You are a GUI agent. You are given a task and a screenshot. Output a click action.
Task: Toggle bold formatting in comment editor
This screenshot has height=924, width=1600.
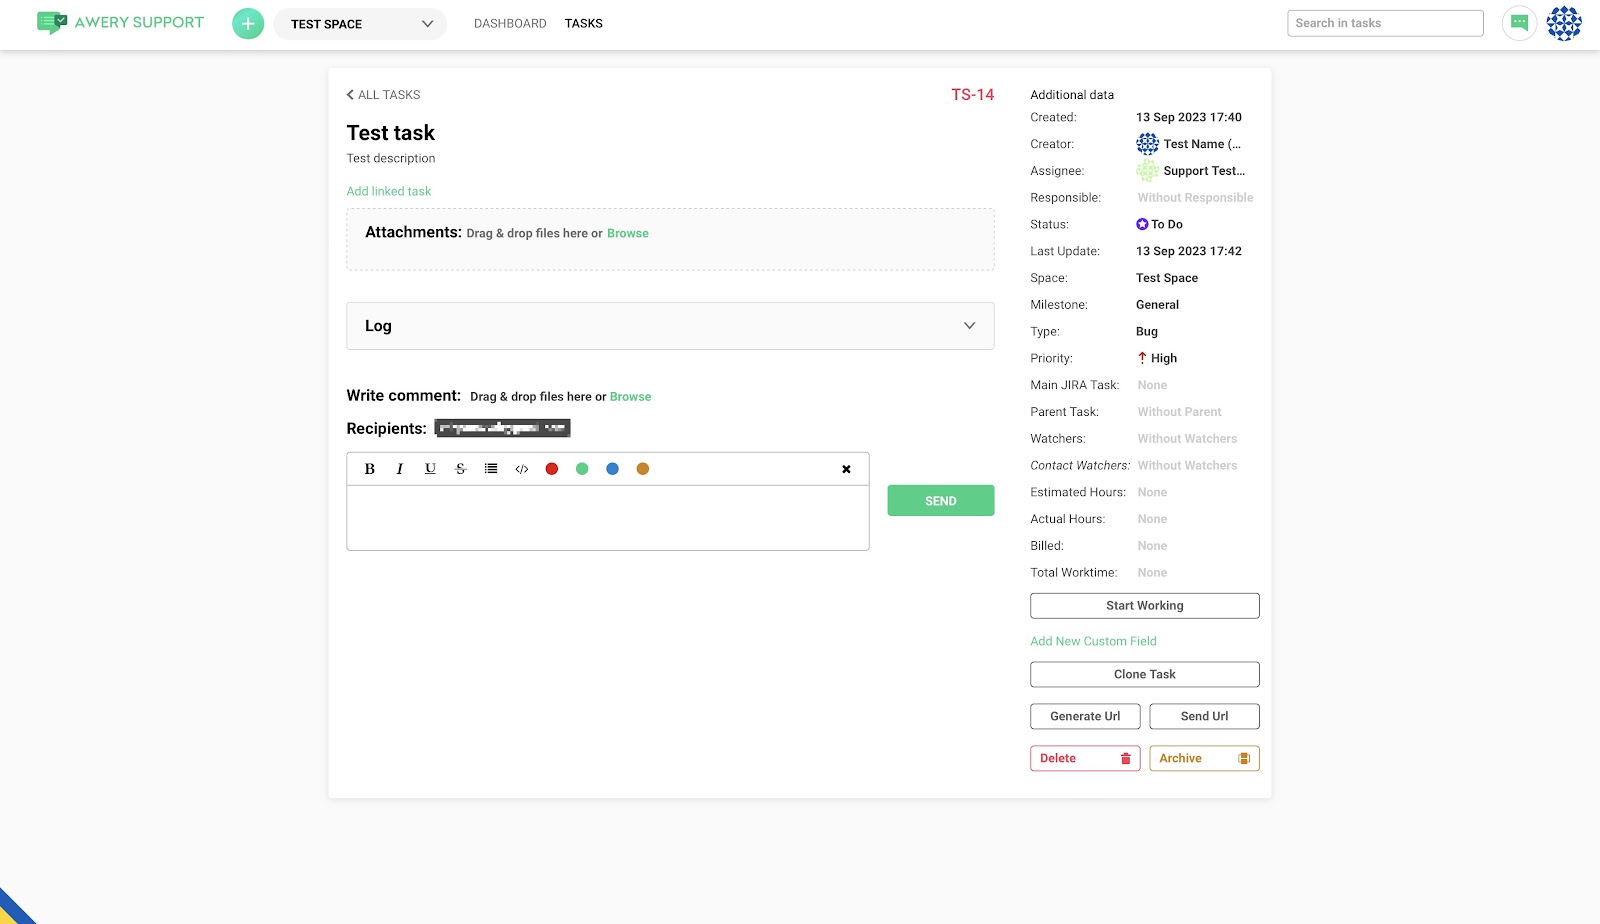pos(370,469)
